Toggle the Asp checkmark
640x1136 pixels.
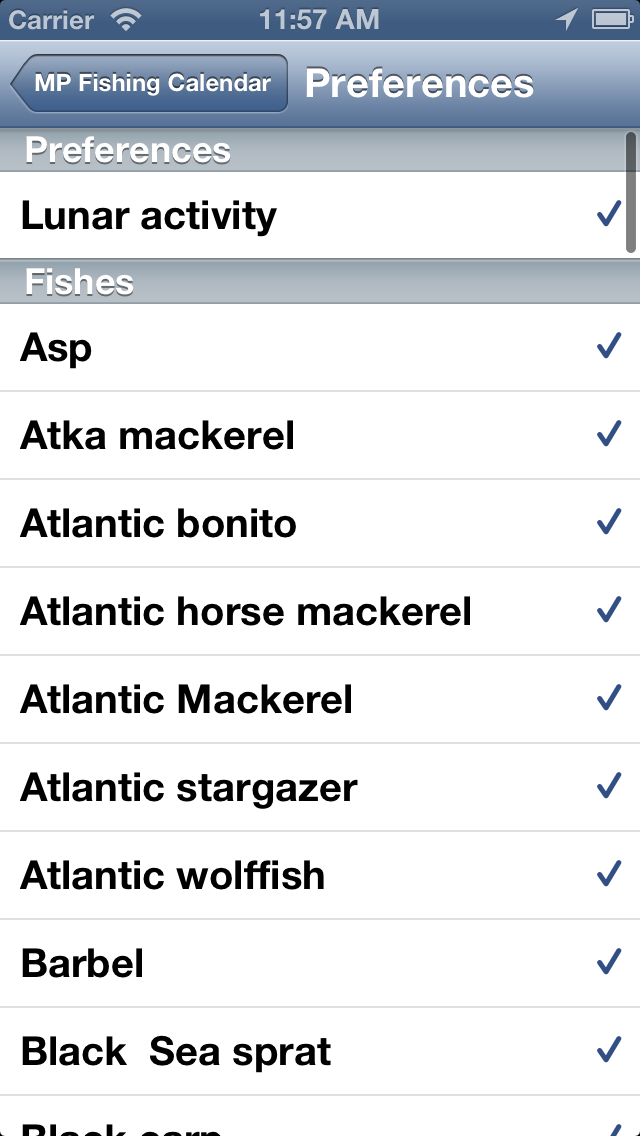click(x=609, y=346)
